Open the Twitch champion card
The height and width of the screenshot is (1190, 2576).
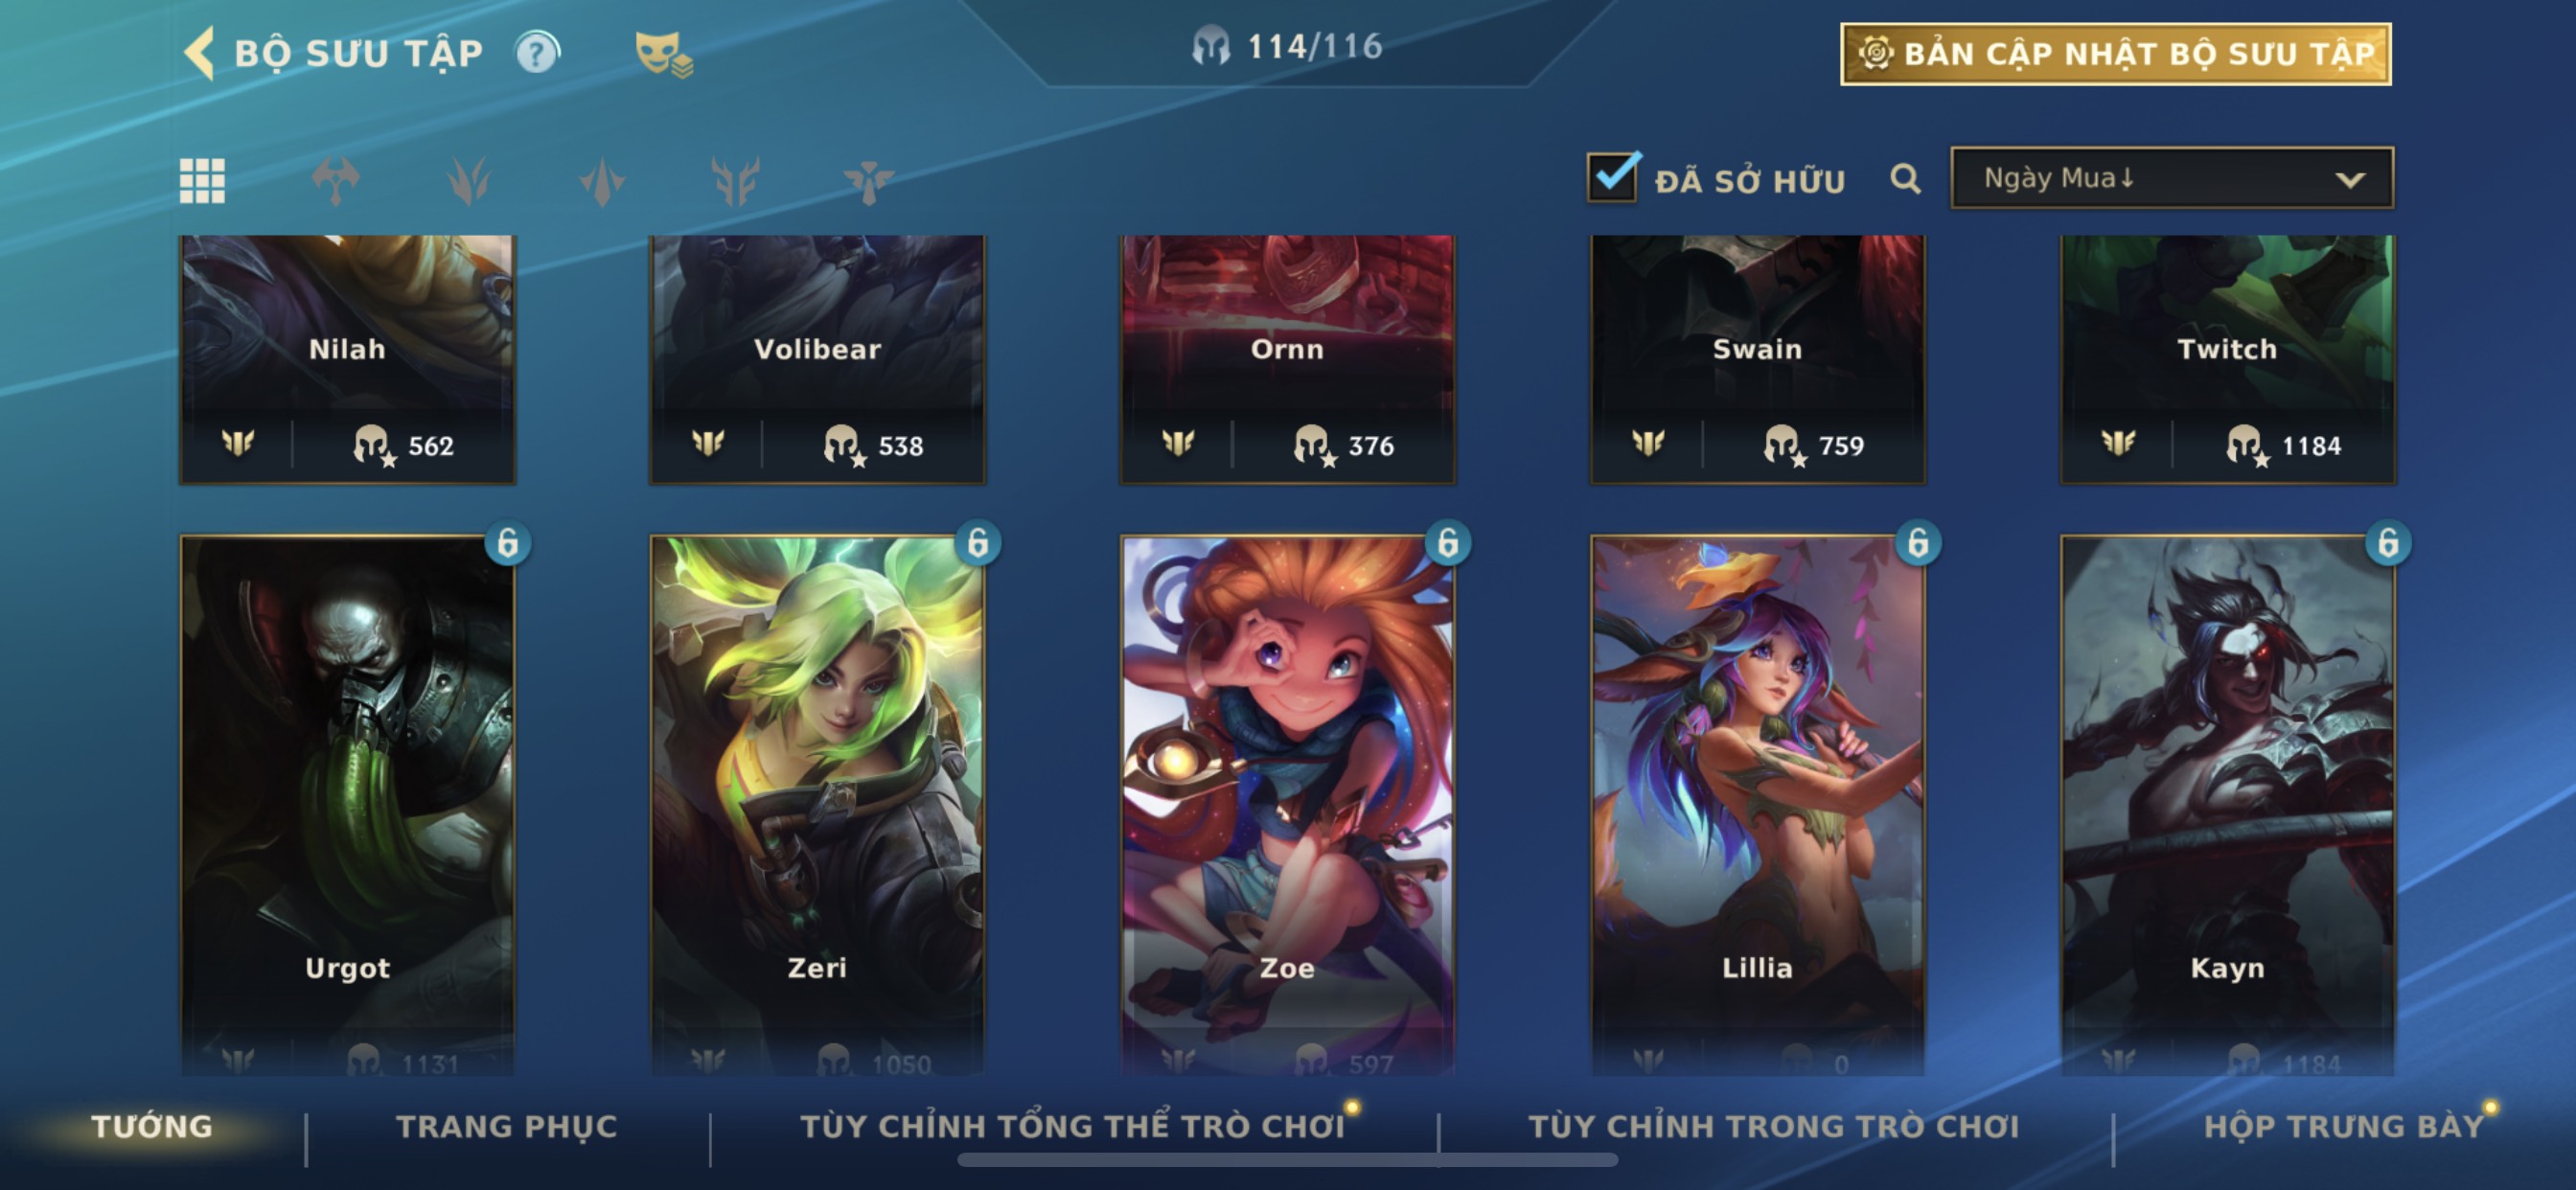coord(2227,360)
